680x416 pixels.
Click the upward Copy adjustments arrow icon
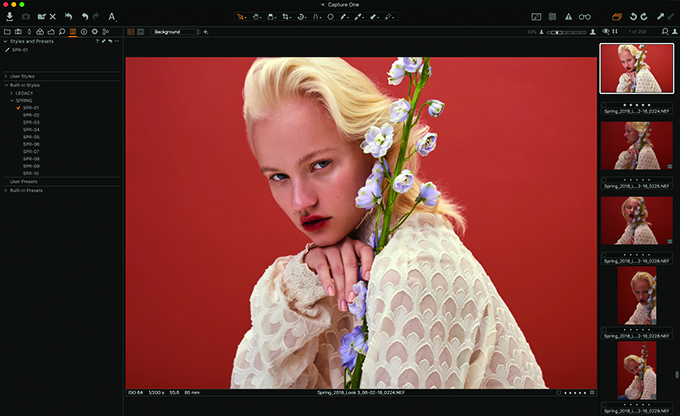point(660,16)
